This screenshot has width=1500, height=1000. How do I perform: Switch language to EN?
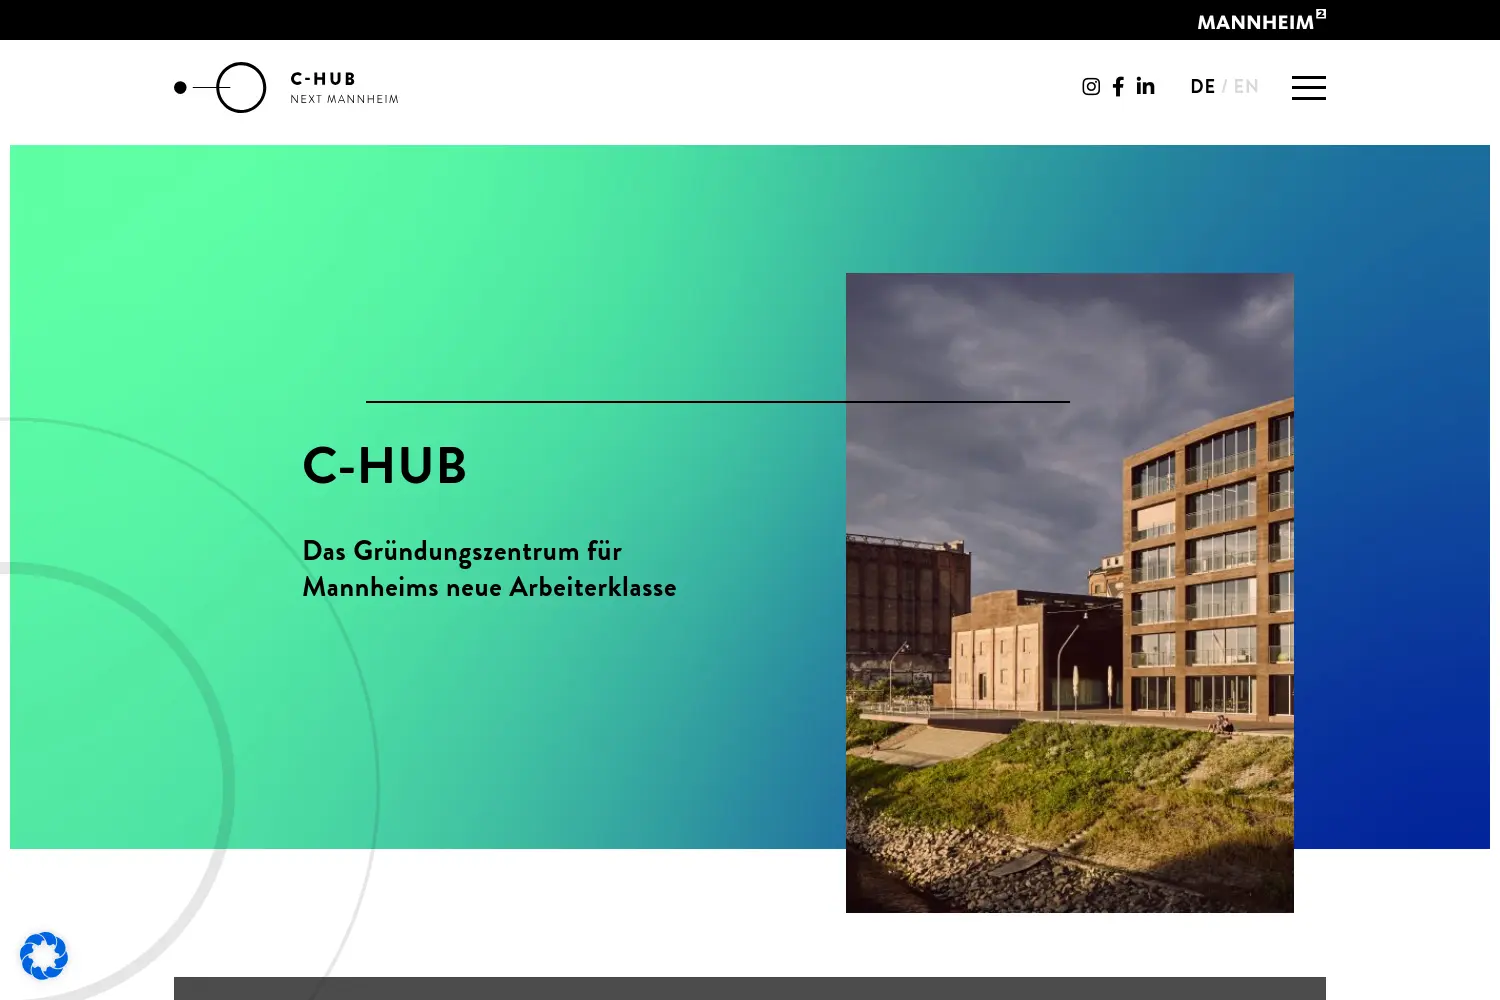(1246, 87)
